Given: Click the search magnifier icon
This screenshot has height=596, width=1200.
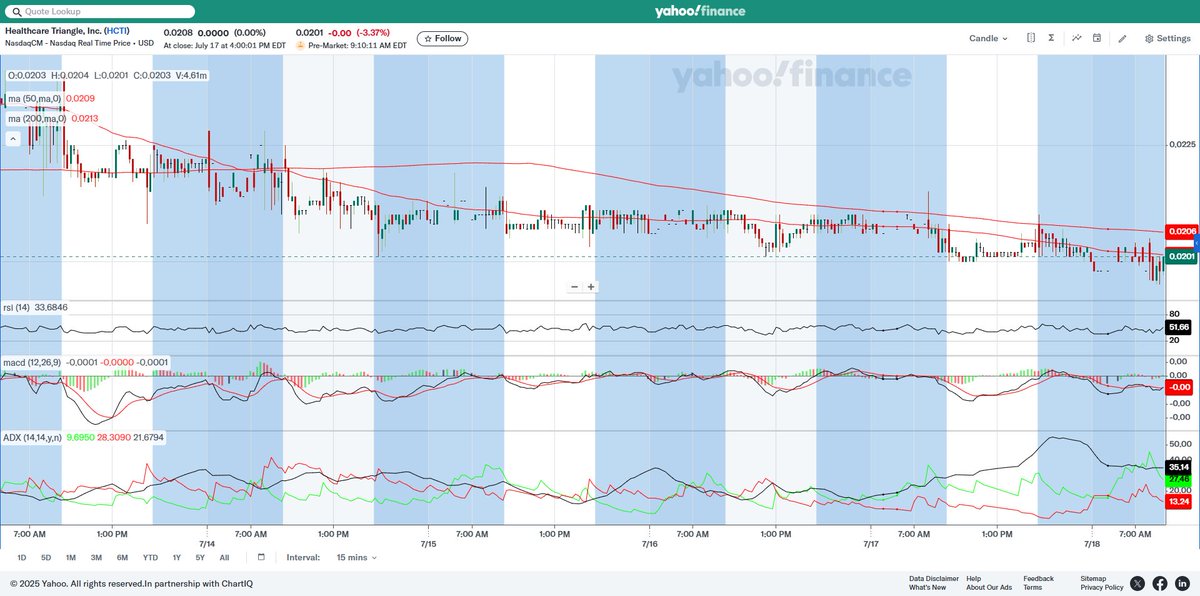Looking at the screenshot, I should pos(15,11).
